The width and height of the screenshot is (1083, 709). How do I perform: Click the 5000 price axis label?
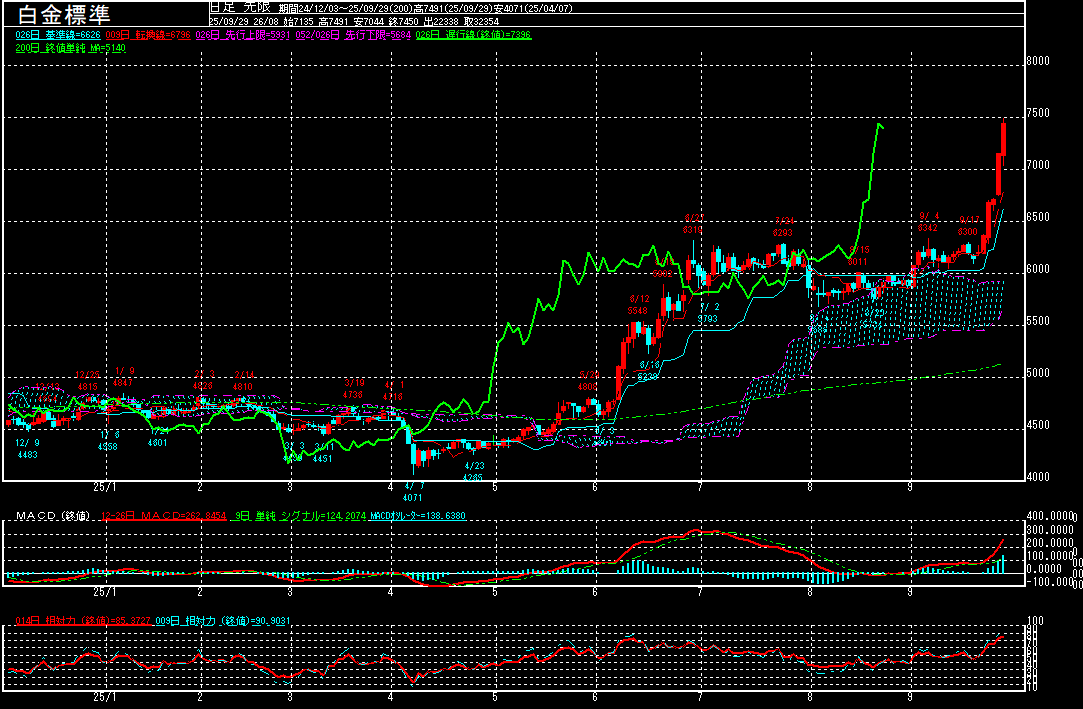click(1038, 373)
